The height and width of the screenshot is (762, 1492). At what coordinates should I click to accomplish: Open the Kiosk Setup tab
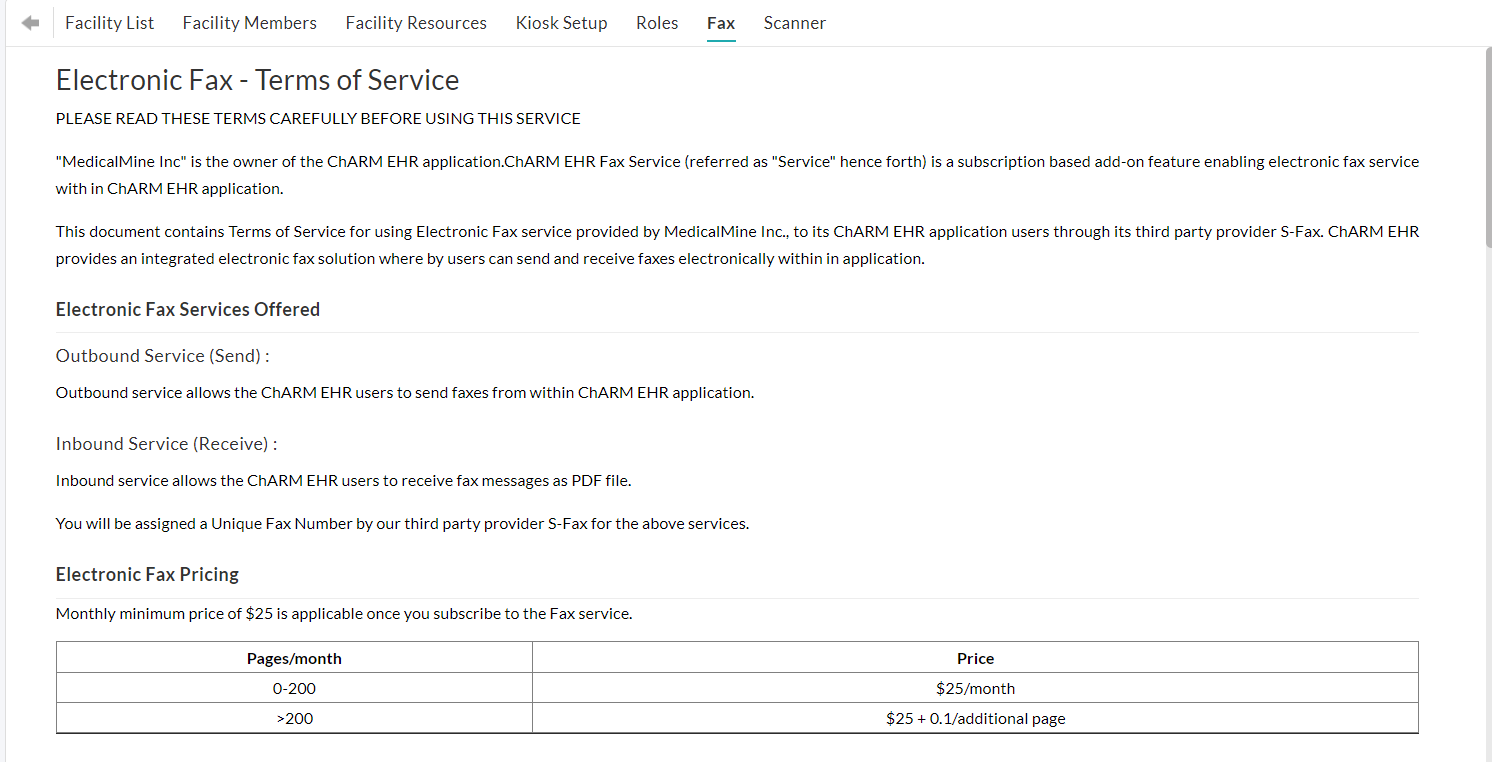(x=561, y=22)
